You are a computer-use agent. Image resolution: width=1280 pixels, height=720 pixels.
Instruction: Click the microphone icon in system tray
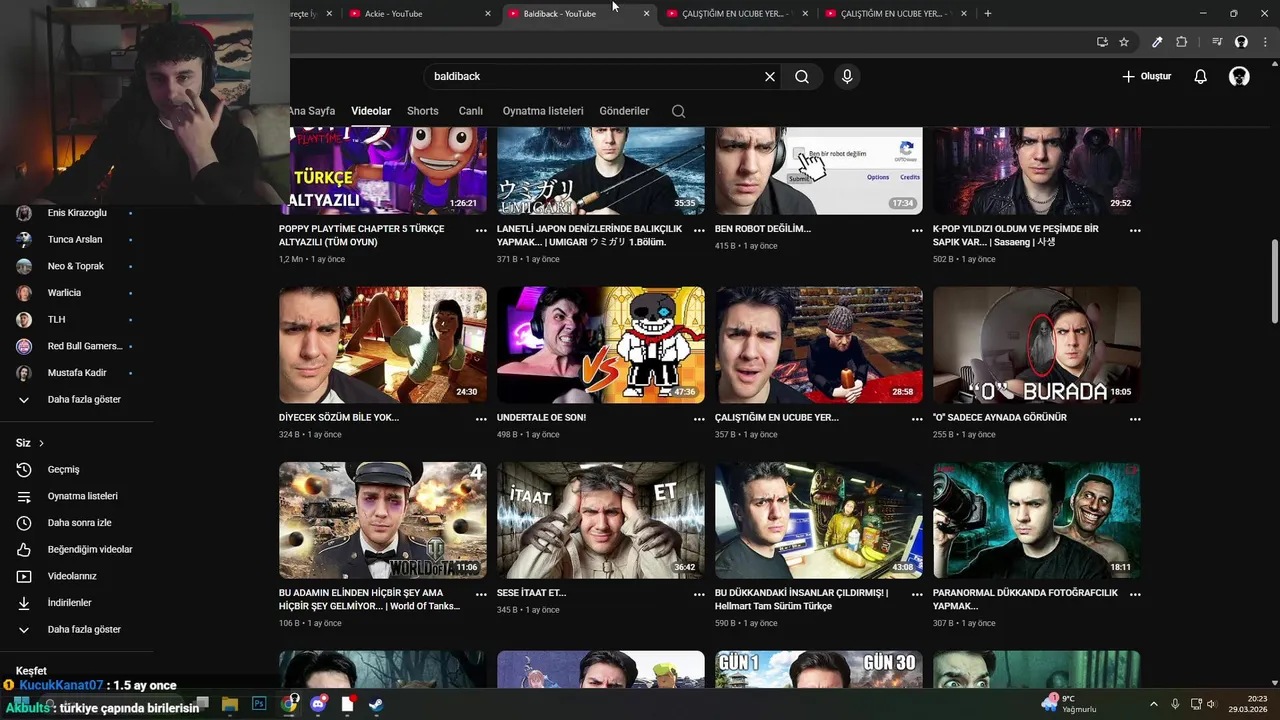tap(1175, 704)
